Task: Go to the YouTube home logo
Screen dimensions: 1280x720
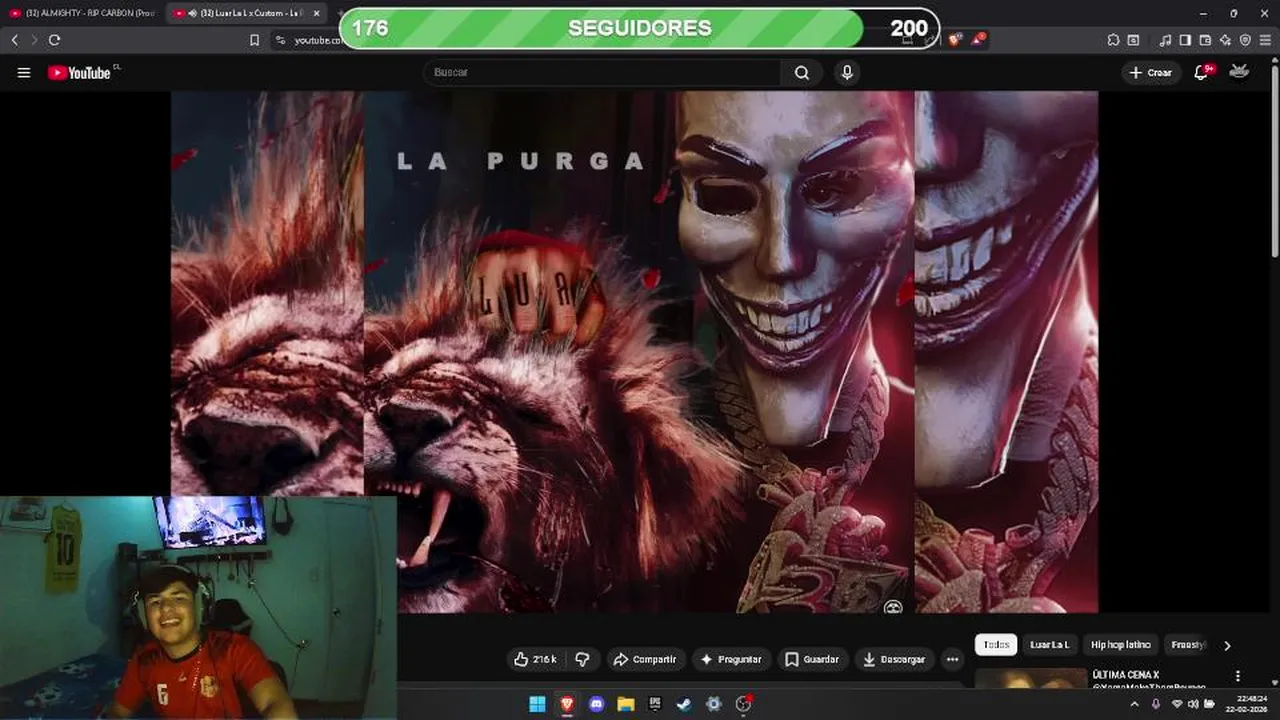Action: (x=79, y=73)
